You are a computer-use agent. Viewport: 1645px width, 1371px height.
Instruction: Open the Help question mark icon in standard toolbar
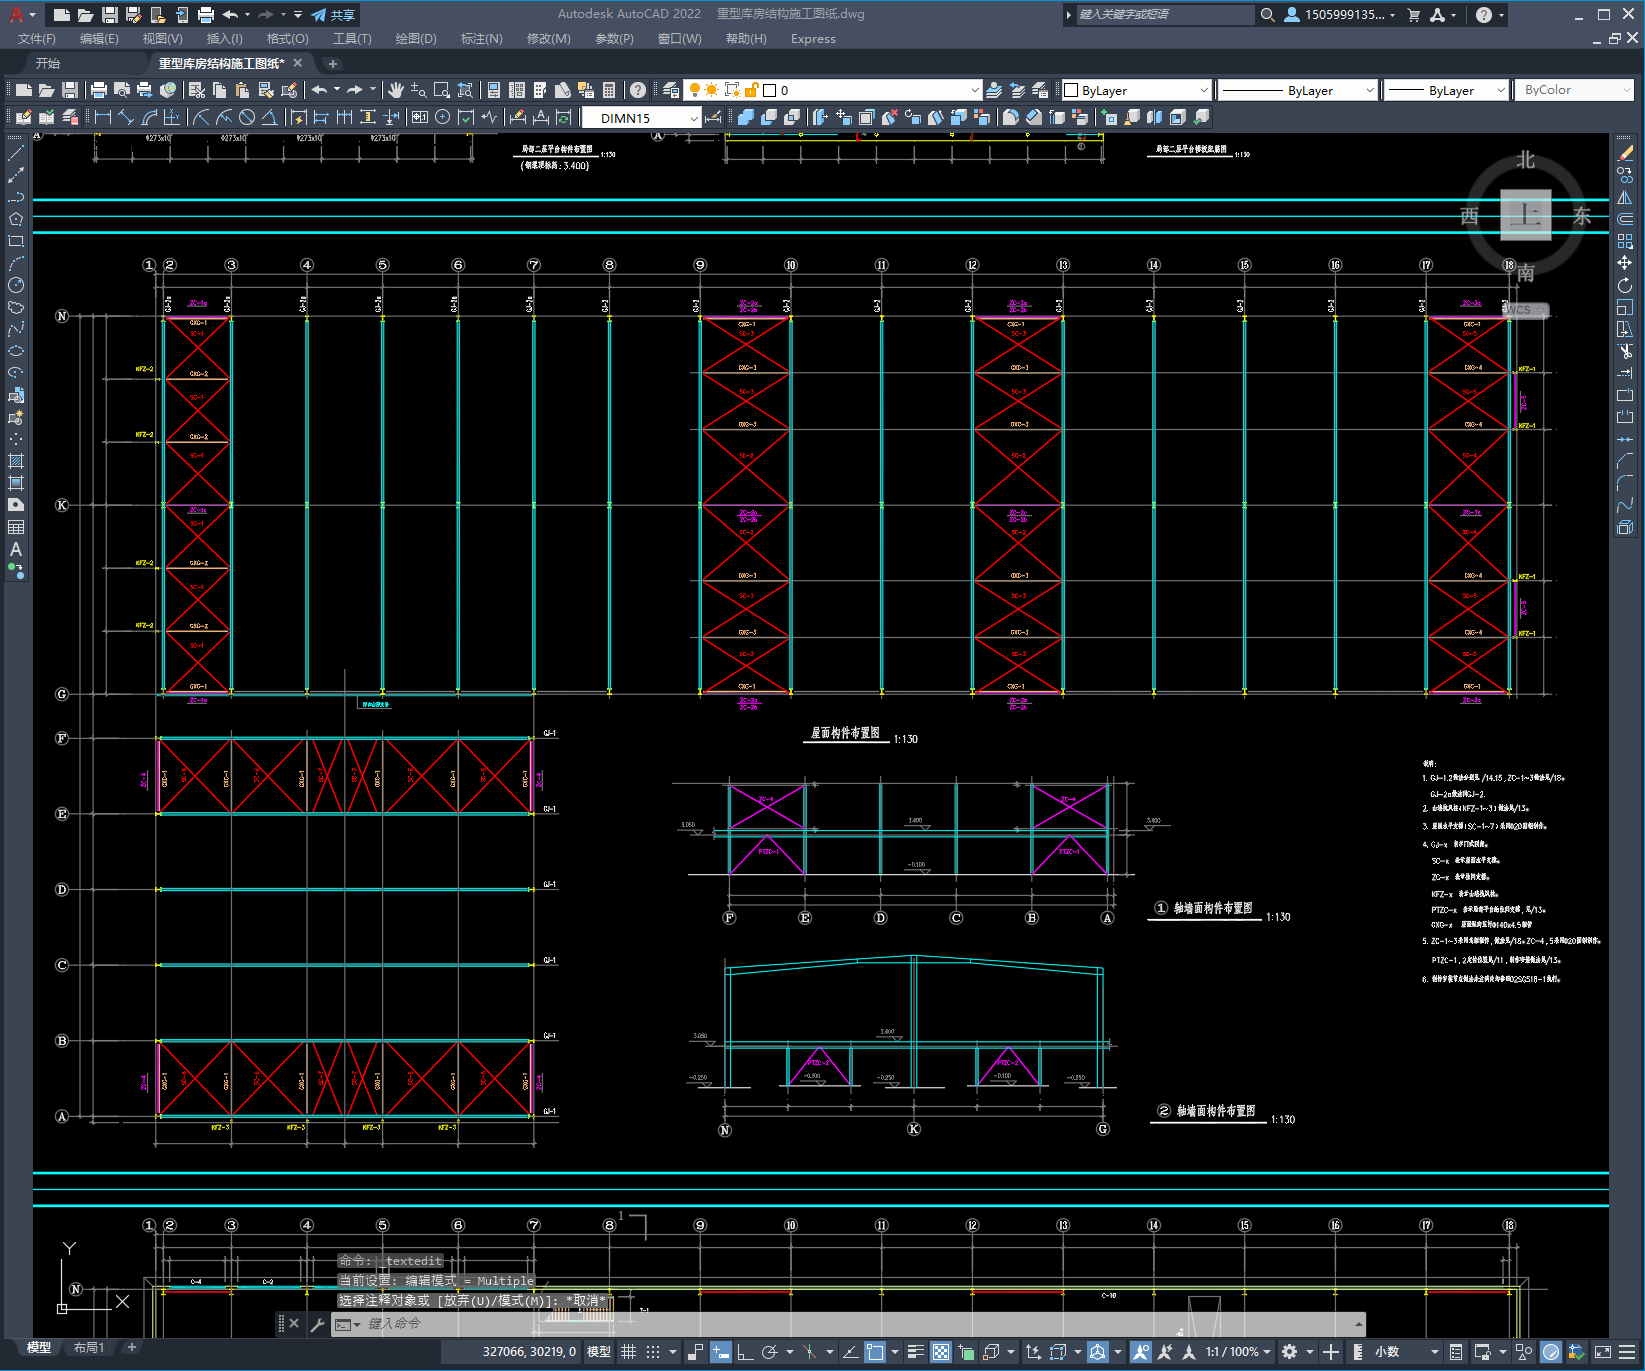pyautogui.click(x=638, y=90)
